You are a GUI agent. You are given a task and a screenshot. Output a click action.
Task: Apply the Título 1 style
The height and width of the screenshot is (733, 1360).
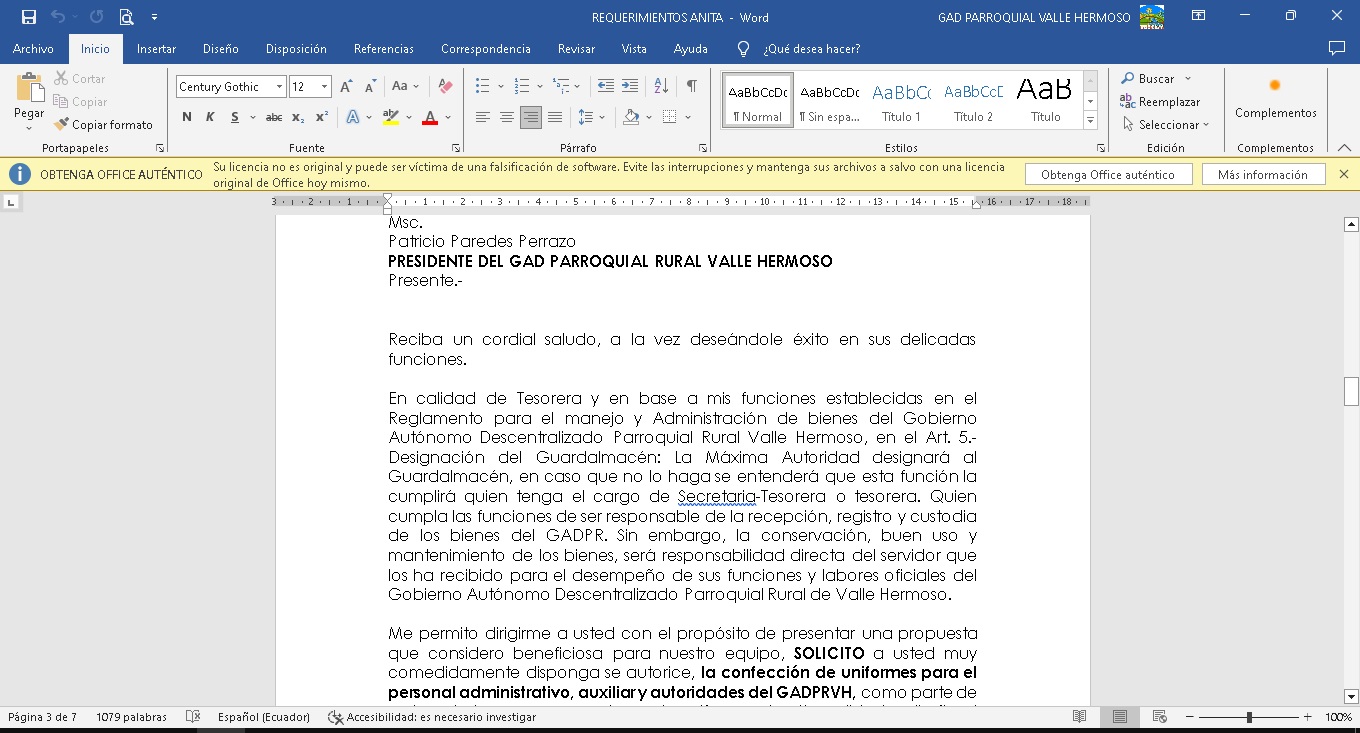click(901, 100)
